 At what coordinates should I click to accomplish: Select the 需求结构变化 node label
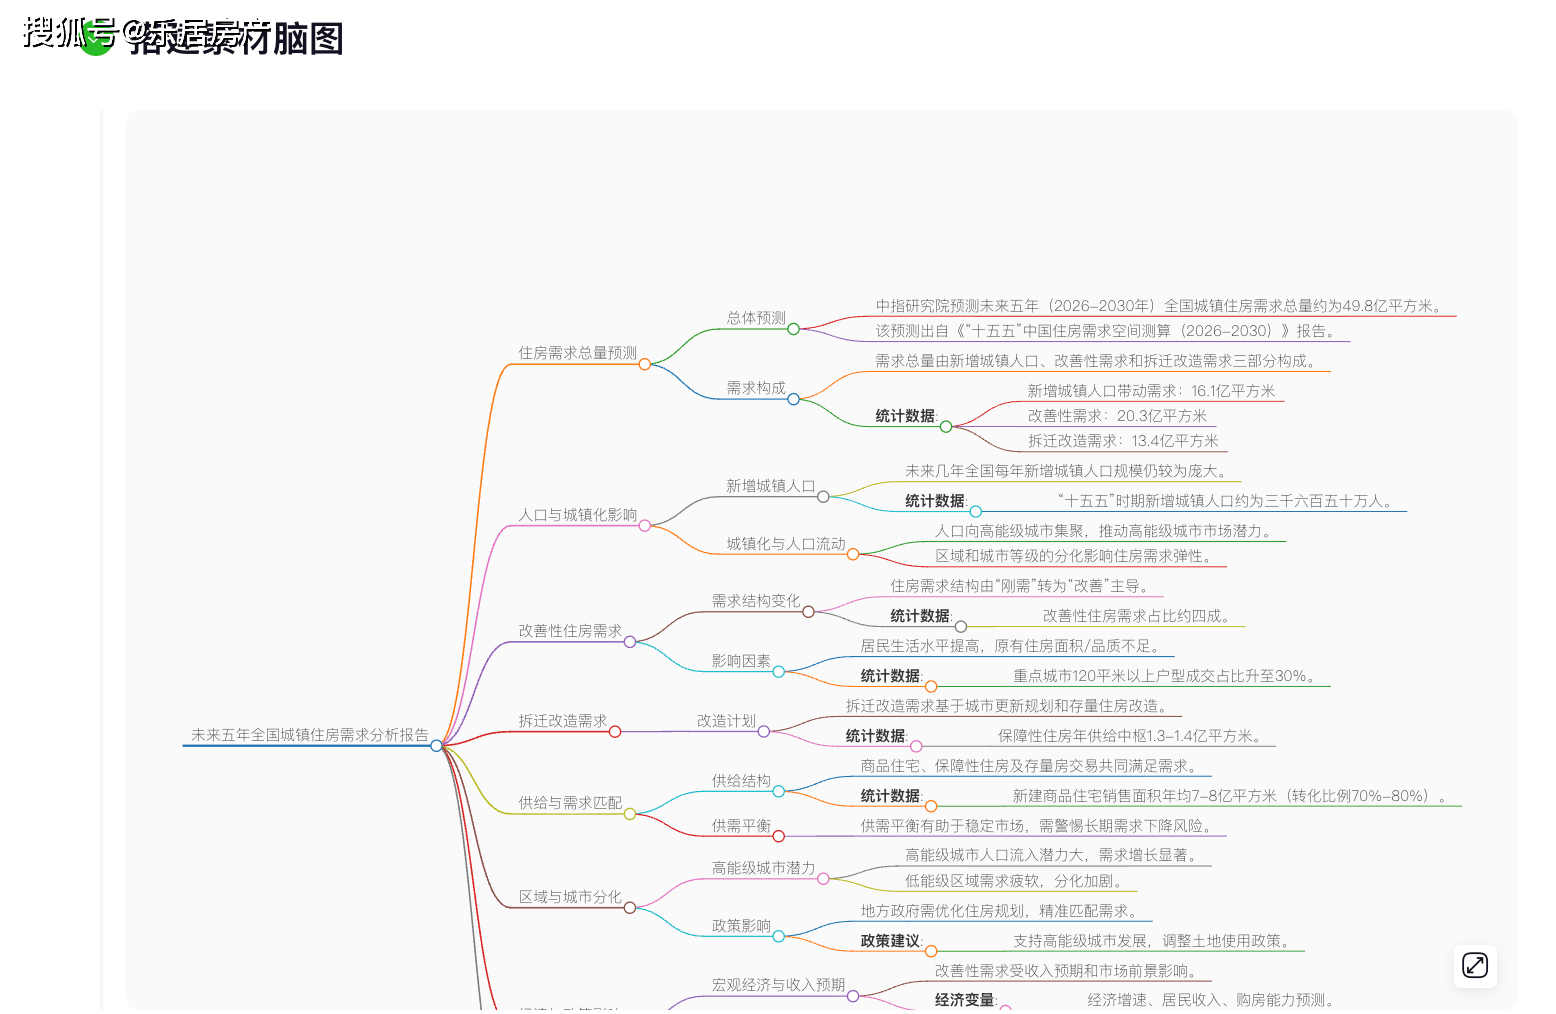pos(755,601)
